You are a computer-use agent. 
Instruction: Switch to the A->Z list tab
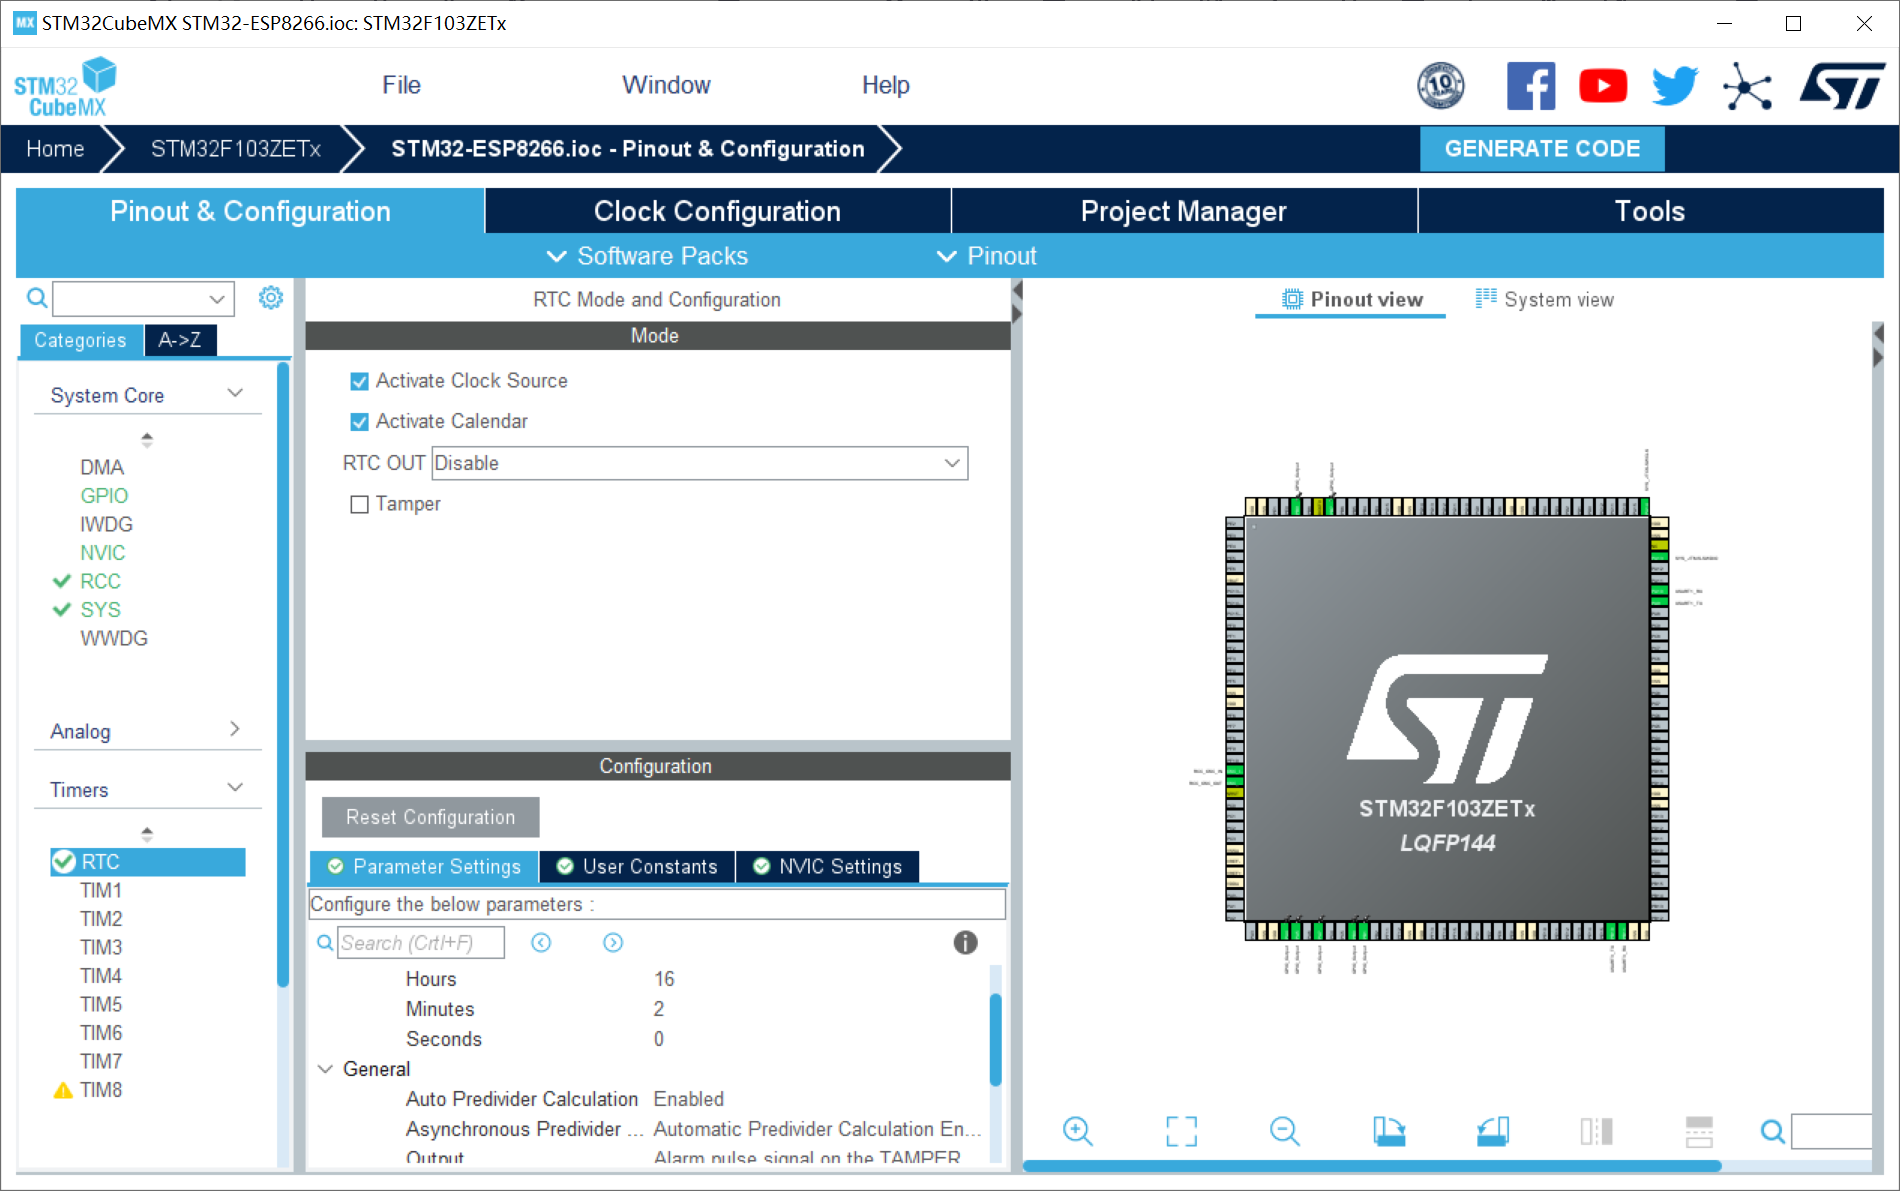(180, 340)
